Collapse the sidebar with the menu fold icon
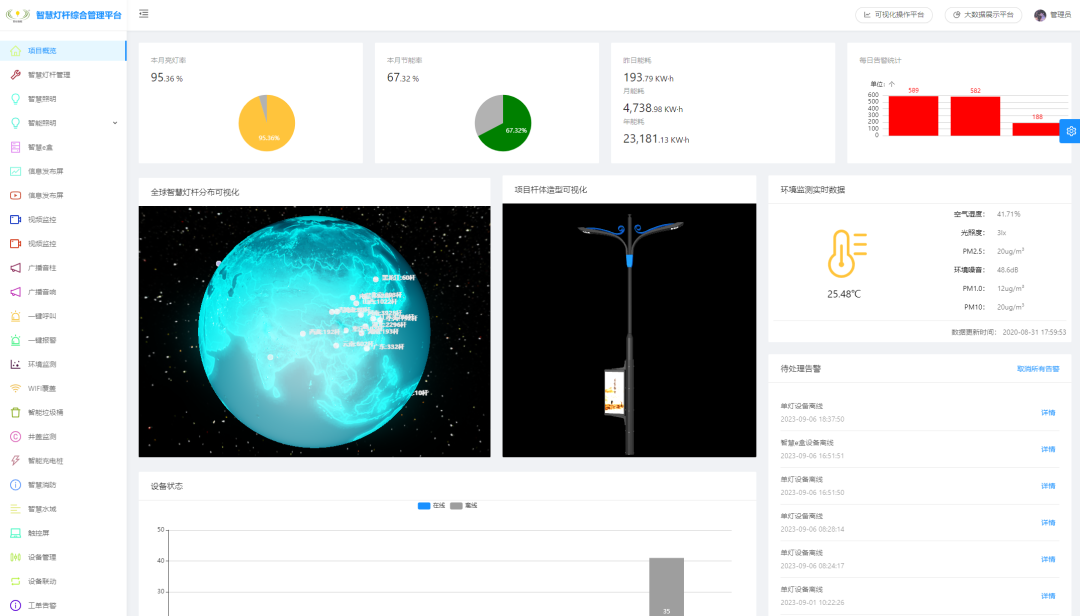The height and width of the screenshot is (616, 1080). pos(143,14)
